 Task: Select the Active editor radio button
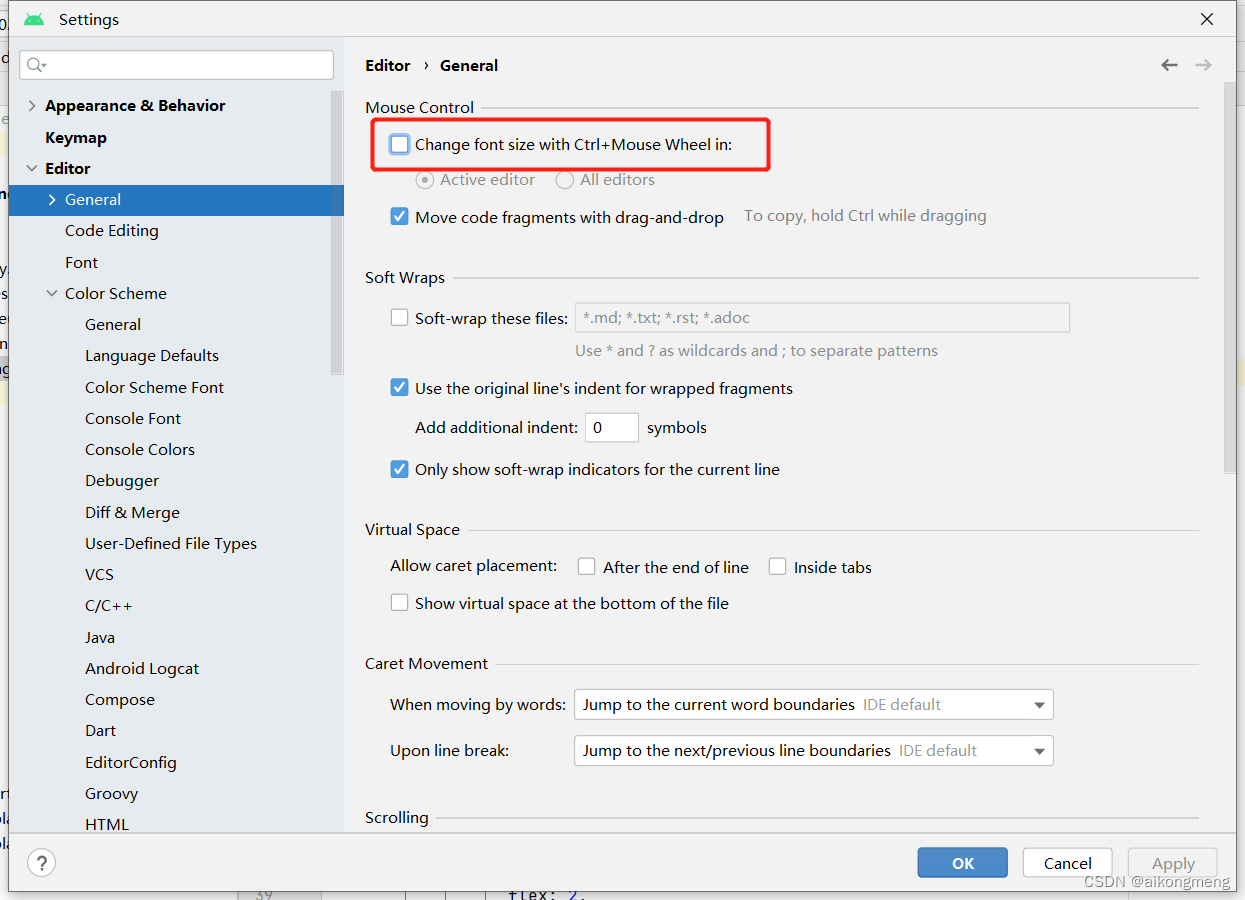[424, 180]
